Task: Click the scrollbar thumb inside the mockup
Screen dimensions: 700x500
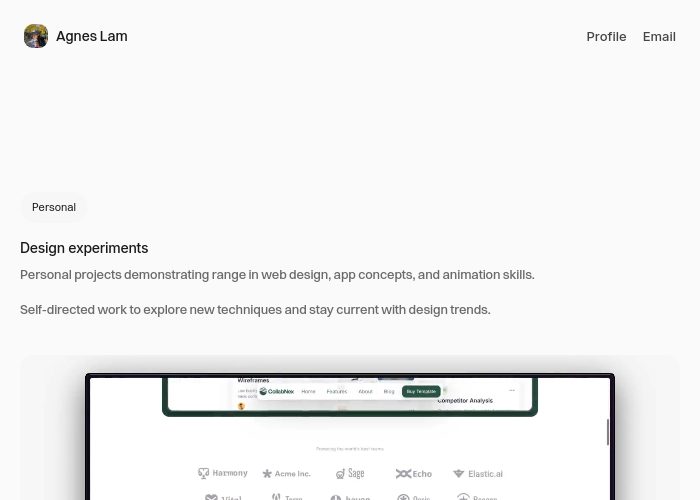Action: 608,432
